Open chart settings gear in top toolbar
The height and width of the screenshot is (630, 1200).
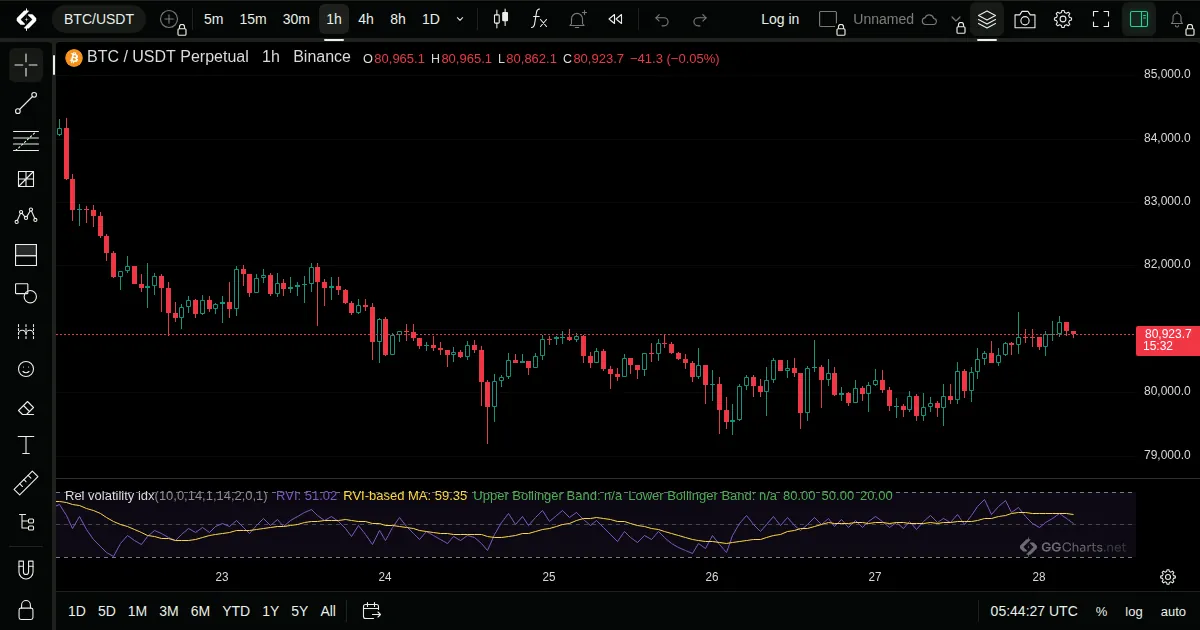pyautogui.click(x=1062, y=19)
